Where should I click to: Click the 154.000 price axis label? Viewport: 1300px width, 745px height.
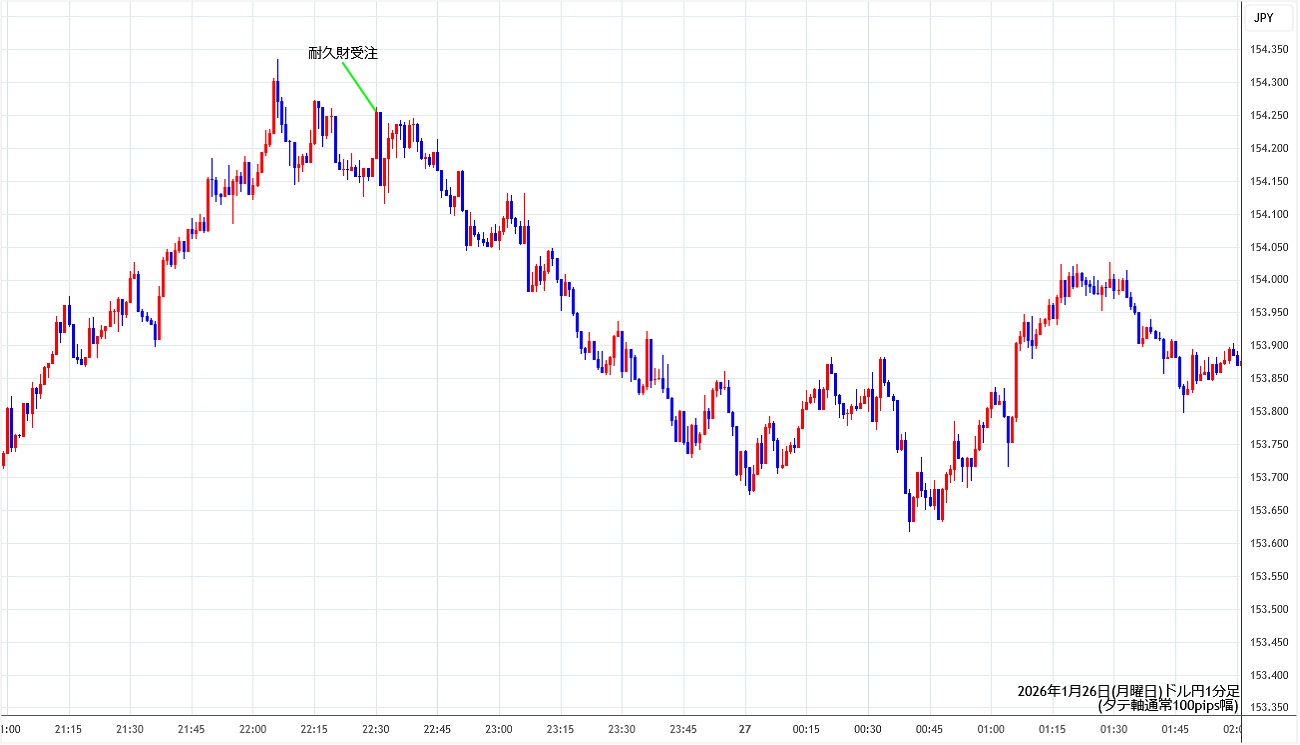tap(1269, 280)
